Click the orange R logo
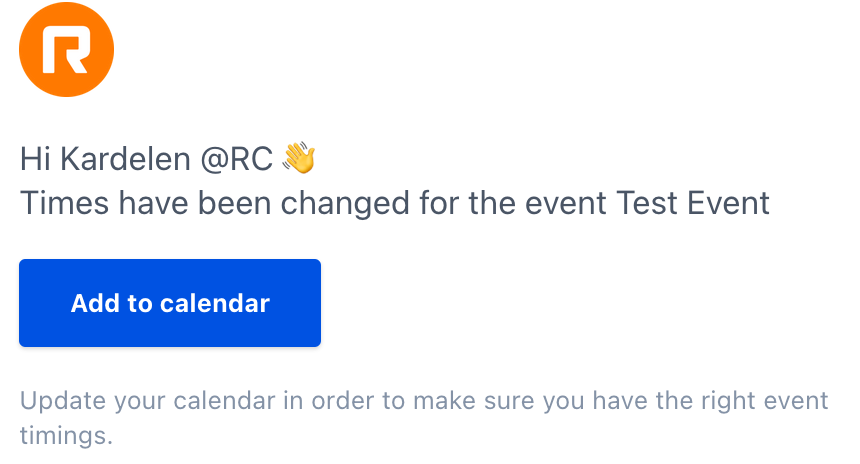860x464 pixels. tap(66, 49)
